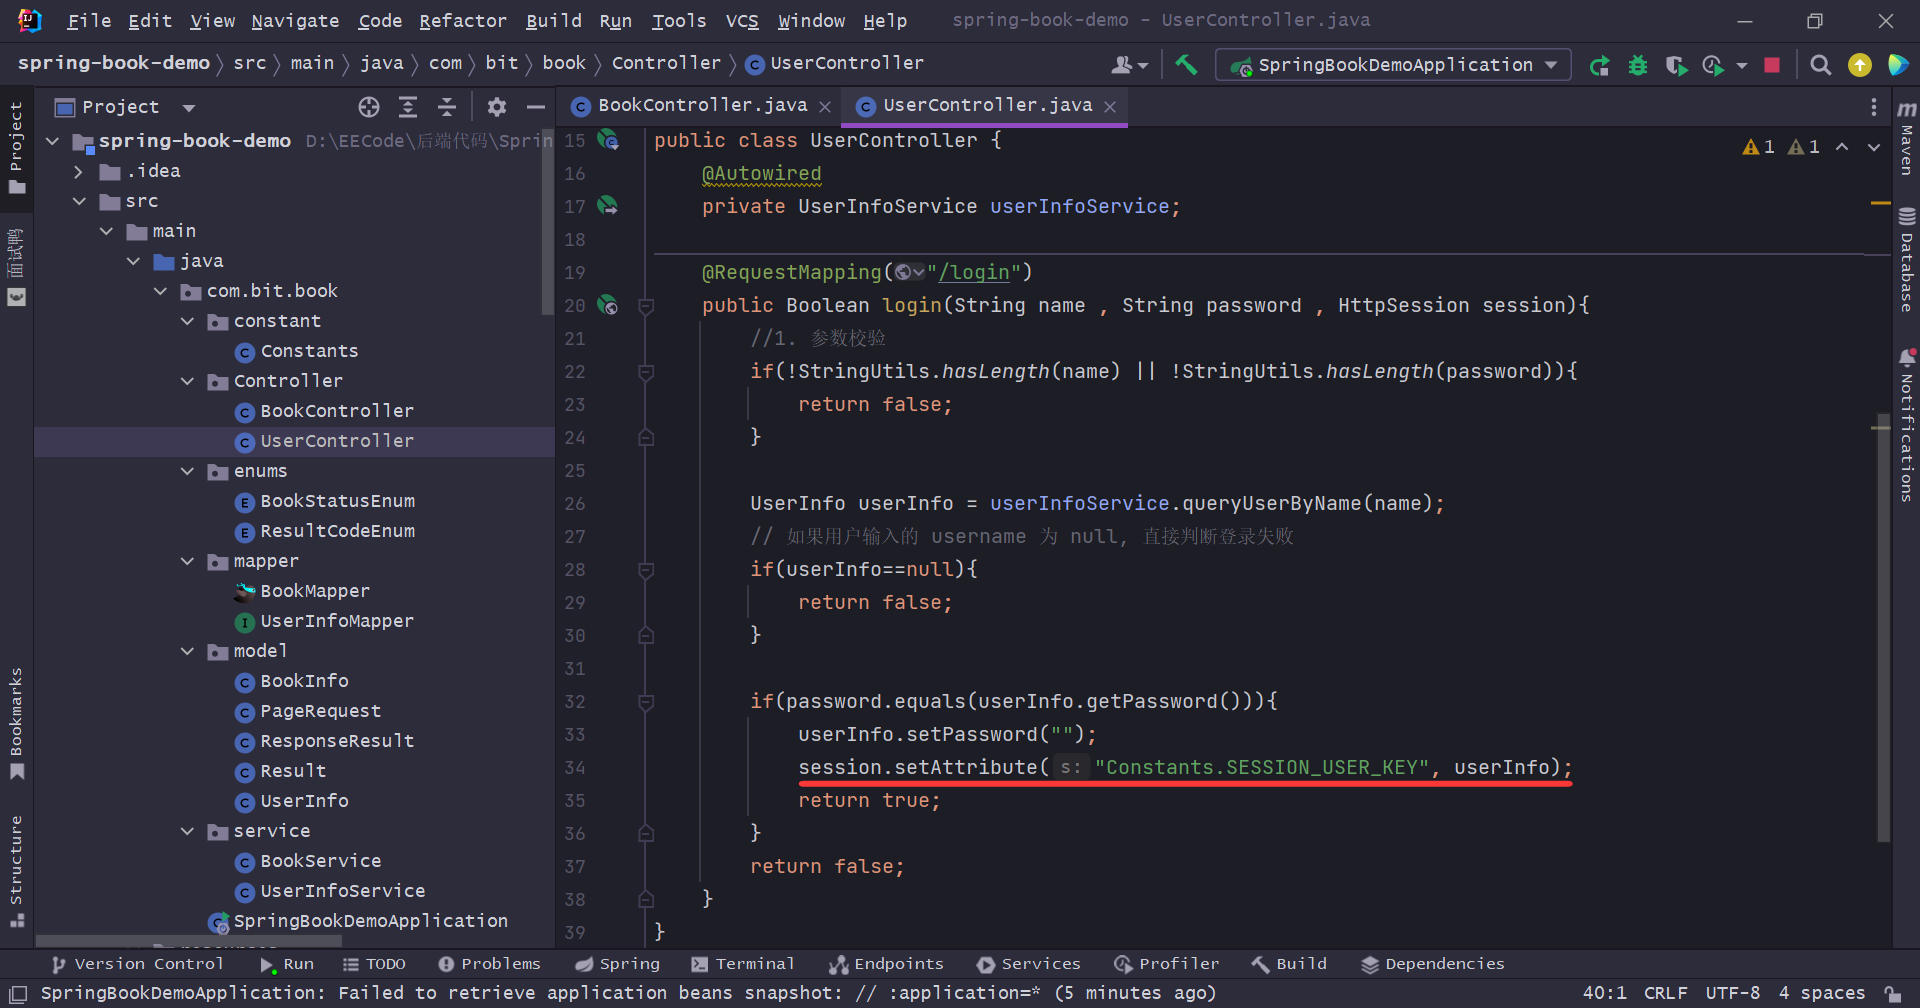Click the Build project hammer icon
The height and width of the screenshot is (1008, 1920).
coord(1186,65)
